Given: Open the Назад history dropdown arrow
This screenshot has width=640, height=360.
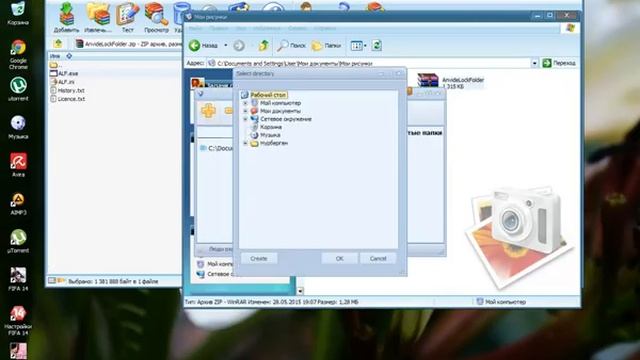Looking at the screenshot, I should coord(226,46).
